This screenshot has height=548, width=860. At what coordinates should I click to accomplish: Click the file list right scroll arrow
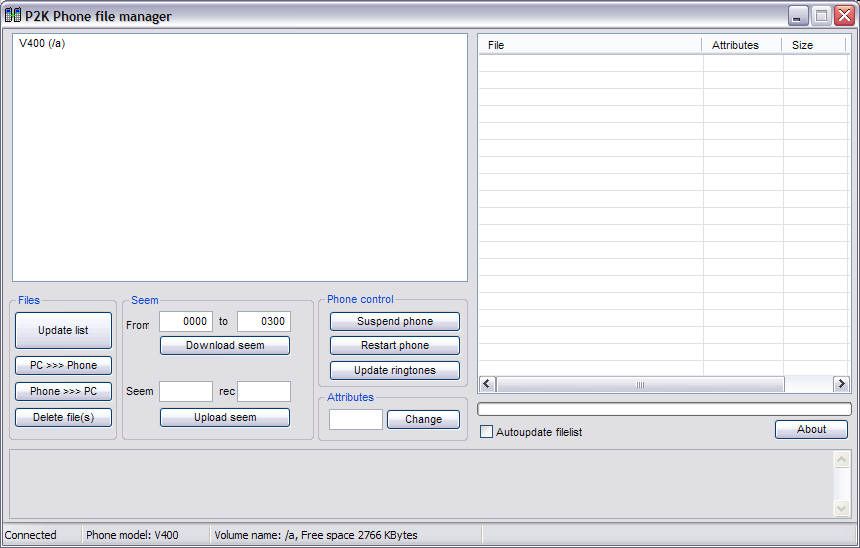click(841, 384)
